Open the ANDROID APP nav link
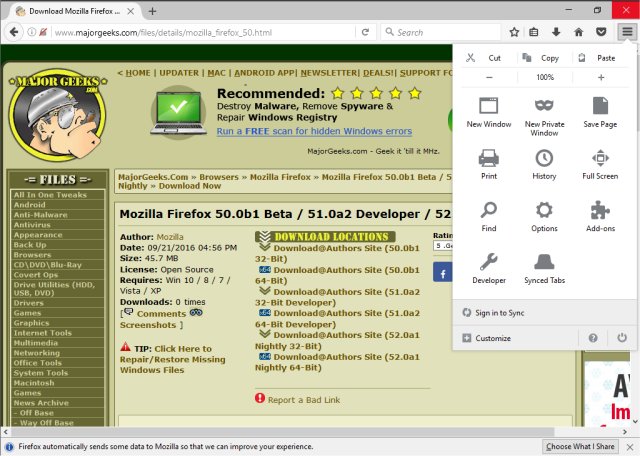 264,73
